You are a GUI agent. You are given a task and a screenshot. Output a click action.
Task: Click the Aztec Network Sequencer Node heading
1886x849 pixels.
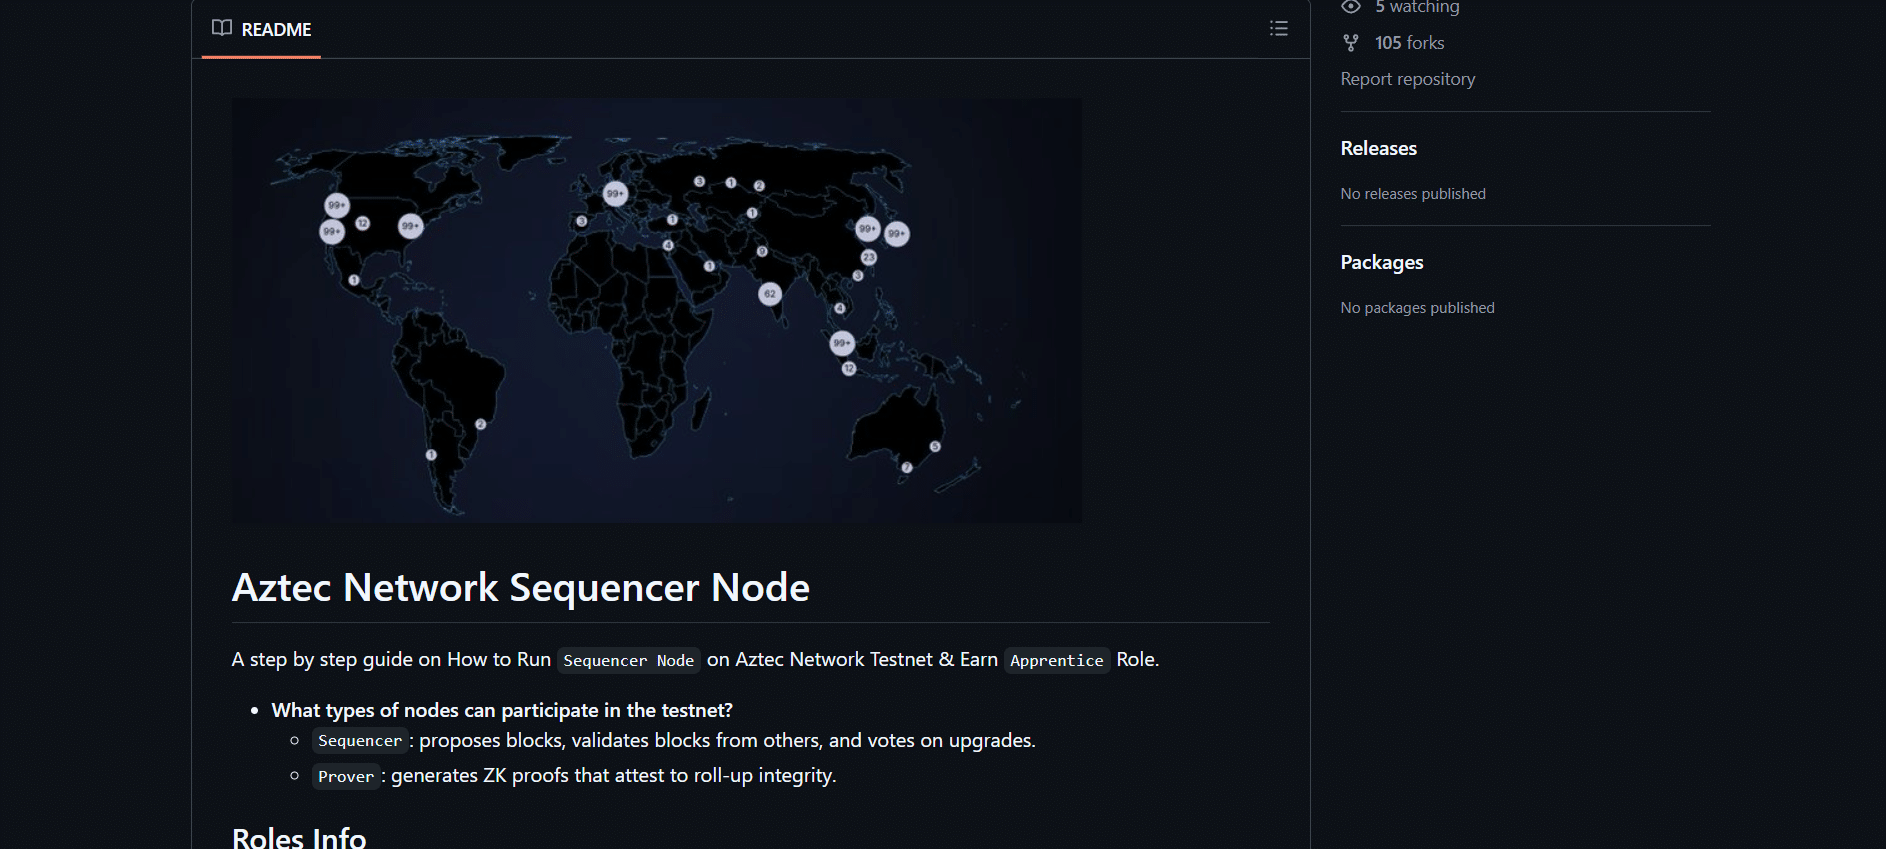click(x=521, y=587)
